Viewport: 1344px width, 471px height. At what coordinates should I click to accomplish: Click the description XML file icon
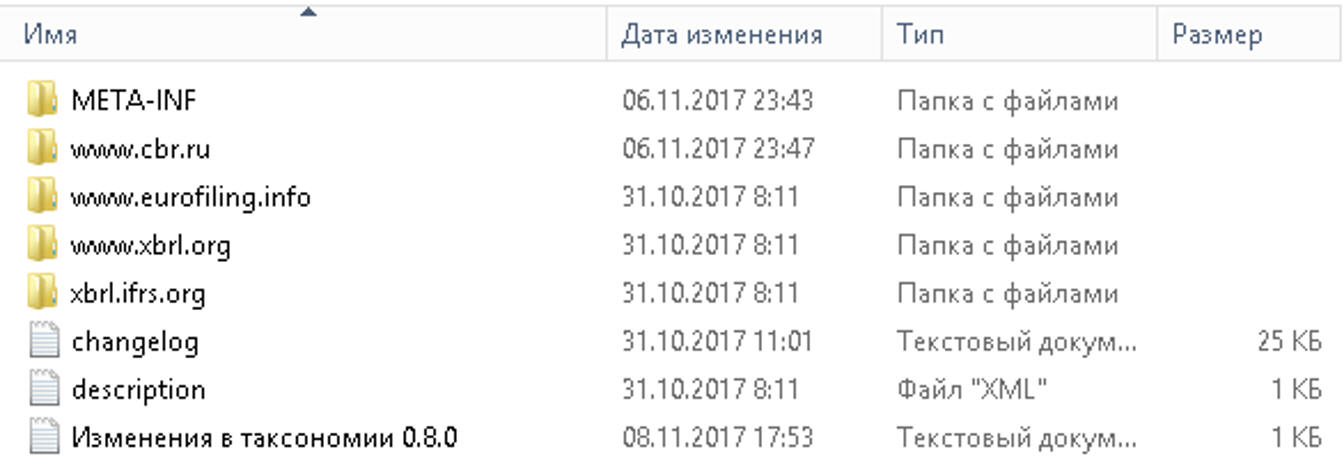tap(44, 390)
